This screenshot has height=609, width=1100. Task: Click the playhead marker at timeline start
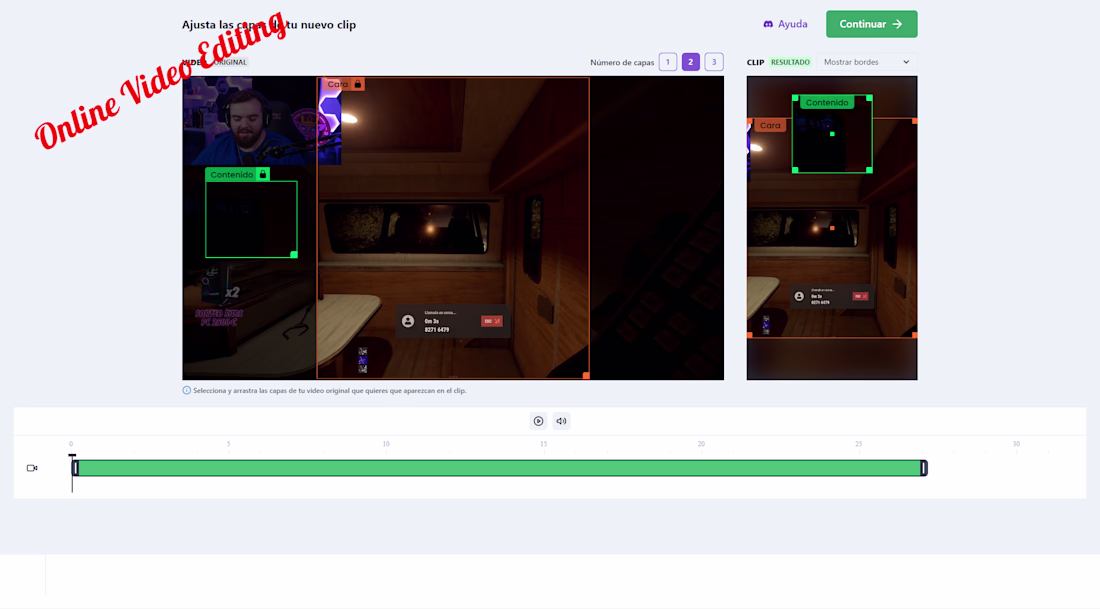tap(72, 456)
